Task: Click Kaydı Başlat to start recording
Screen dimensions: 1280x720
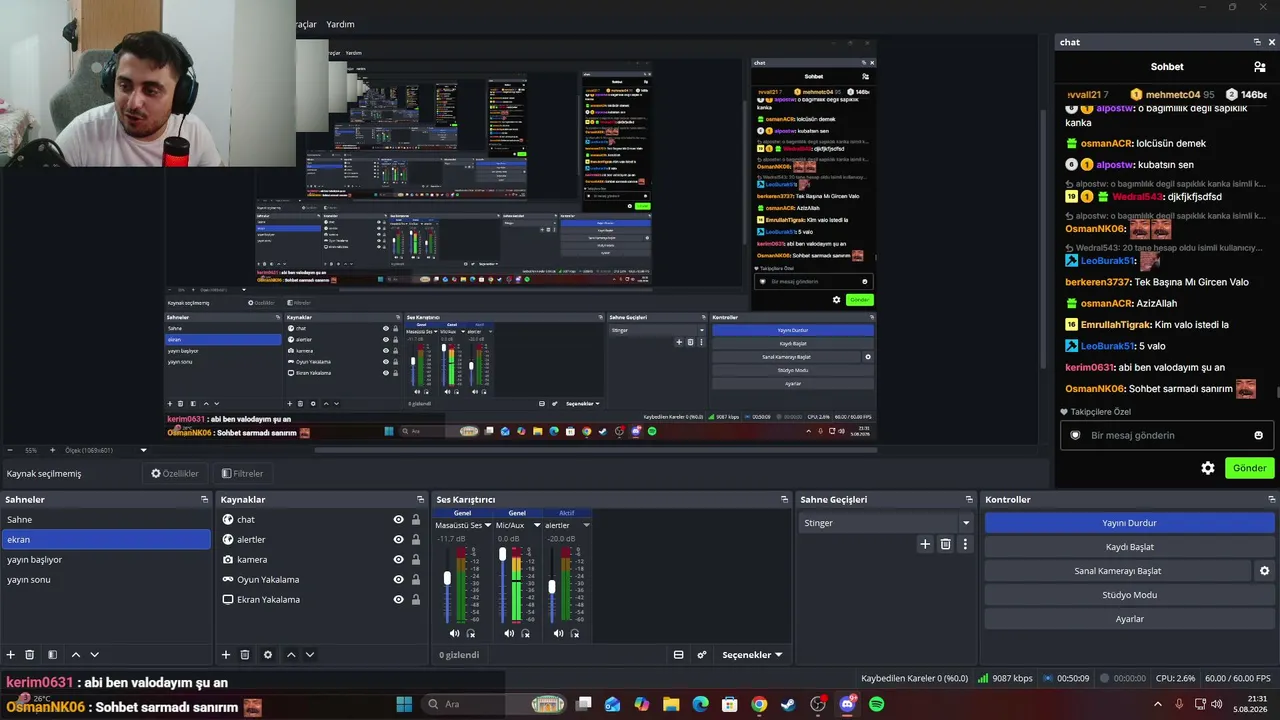Action: [x=1129, y=547]
